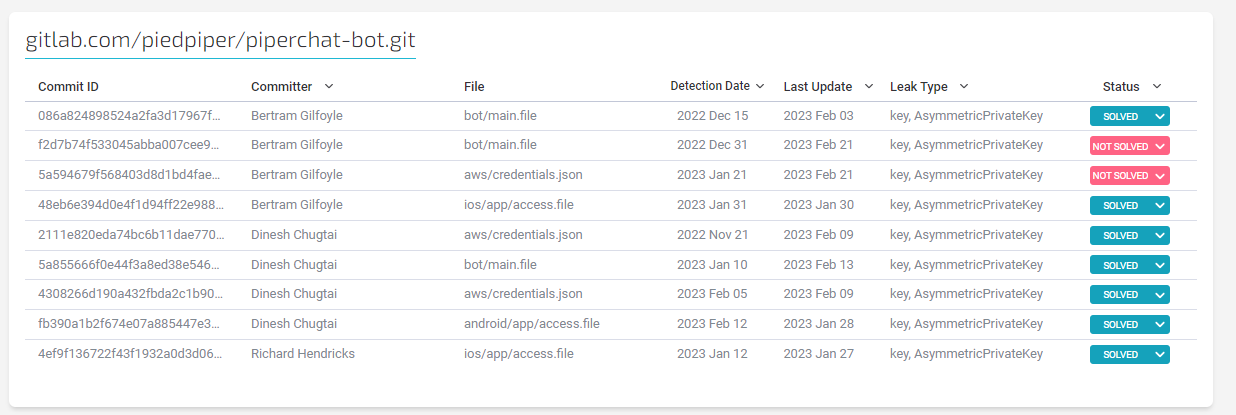This screenshot has height=415, width=1236.
Task: Open the piperchat-bot.git repository link
Action: tap(220, 40)
